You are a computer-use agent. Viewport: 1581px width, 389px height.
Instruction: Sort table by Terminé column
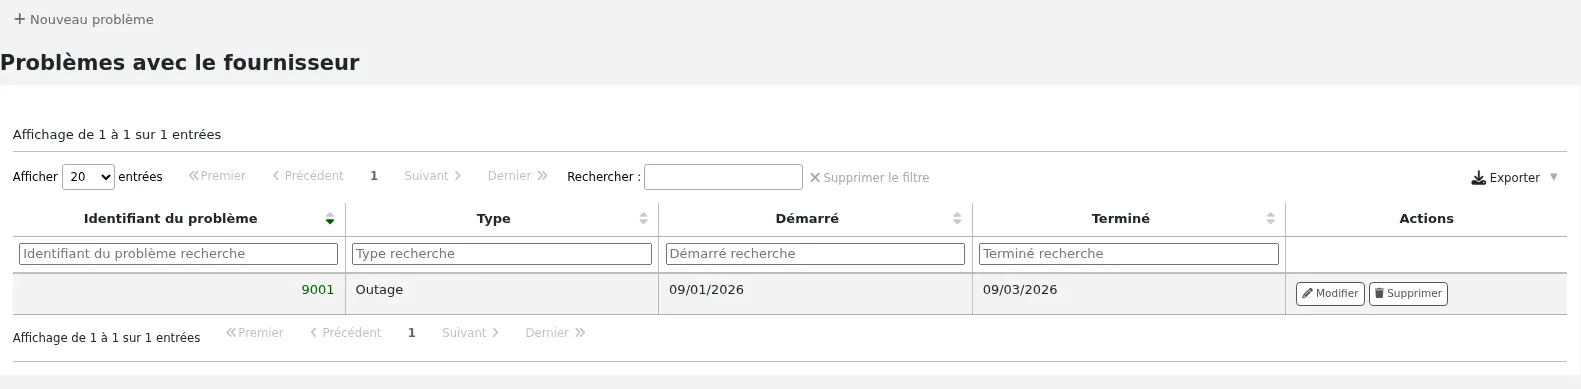(1129, 219)
